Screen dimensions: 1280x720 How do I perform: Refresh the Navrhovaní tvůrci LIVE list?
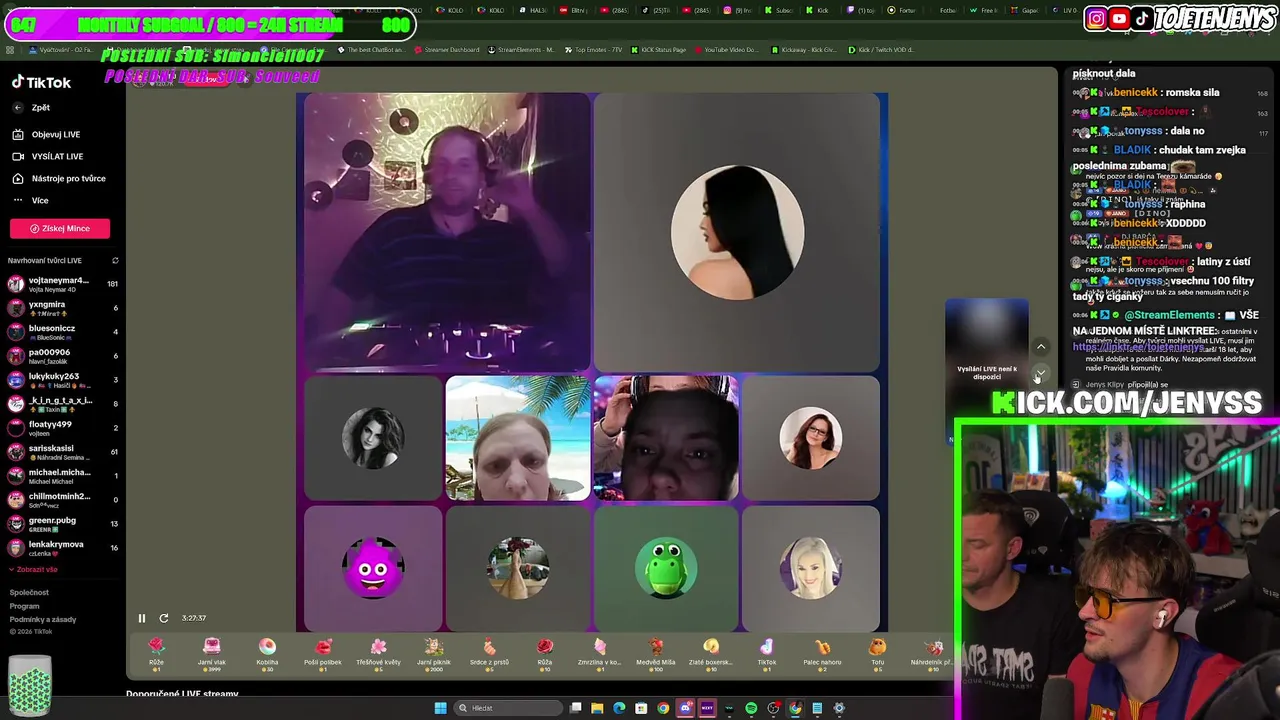pyautogui.click(x=115, y=261)
